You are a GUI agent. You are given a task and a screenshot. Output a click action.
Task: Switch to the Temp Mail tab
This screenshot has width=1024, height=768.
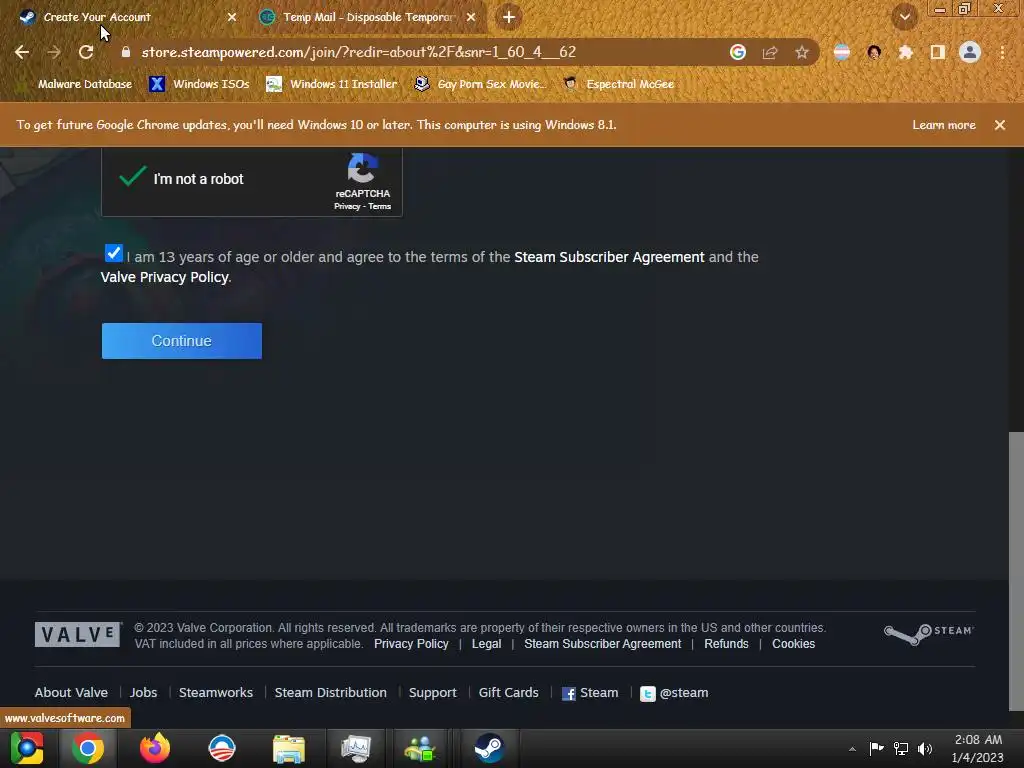(368, 17)
